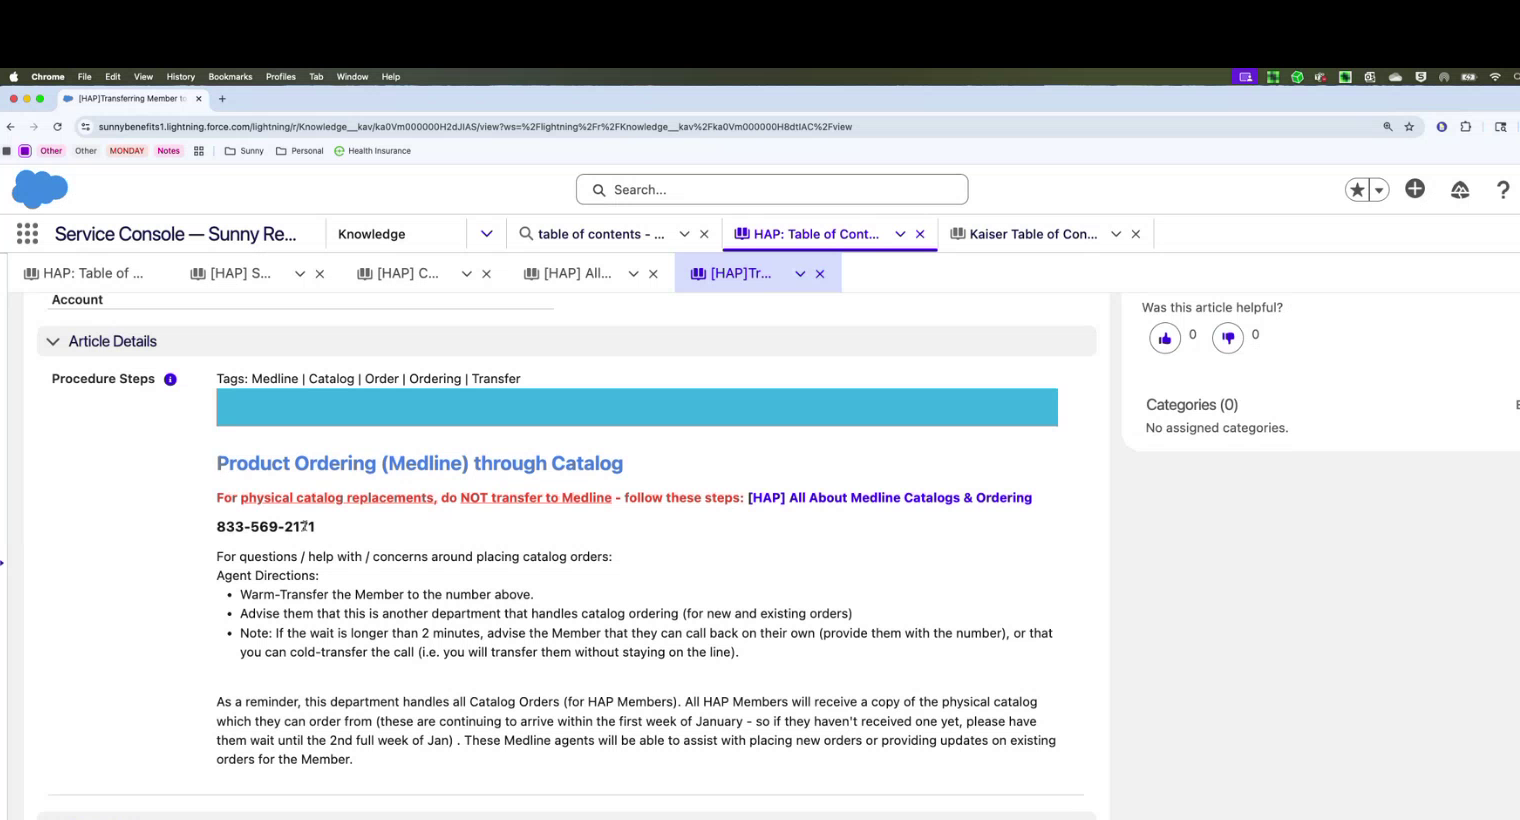Screen dimensions: 1520x820
Task: Click the Procedure Steps info icon
Action: (170, 379)
